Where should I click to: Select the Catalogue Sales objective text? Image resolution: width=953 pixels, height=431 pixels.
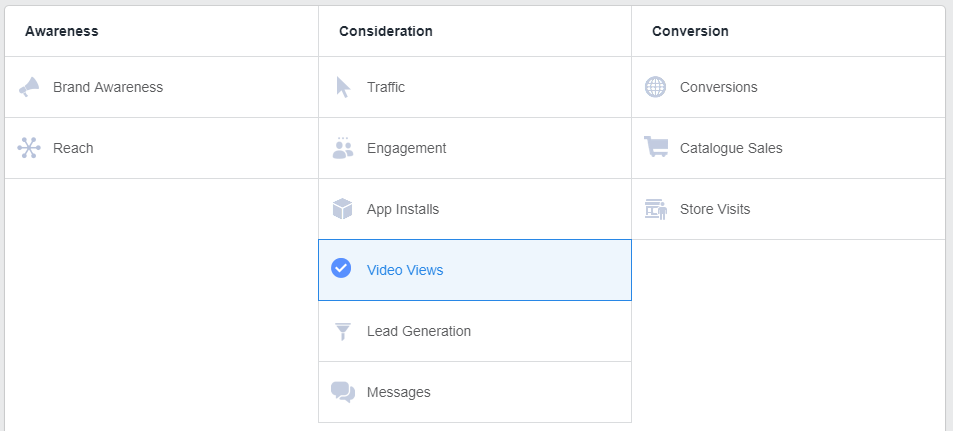coord(731,148)
